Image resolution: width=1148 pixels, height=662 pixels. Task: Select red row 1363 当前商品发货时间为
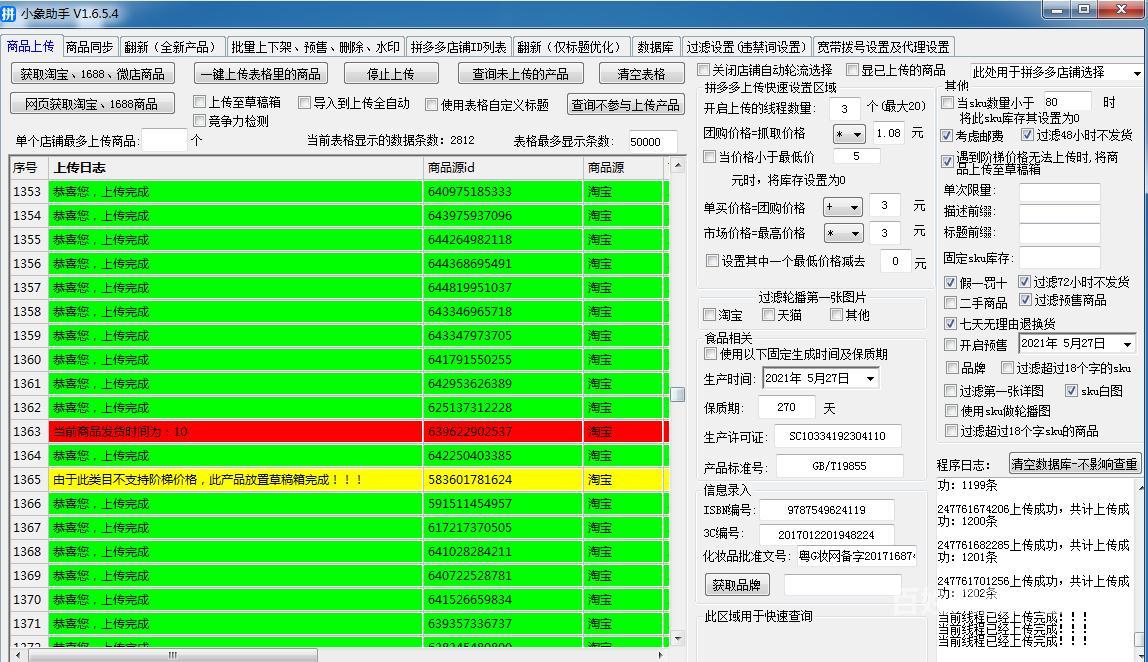[340, 431]
